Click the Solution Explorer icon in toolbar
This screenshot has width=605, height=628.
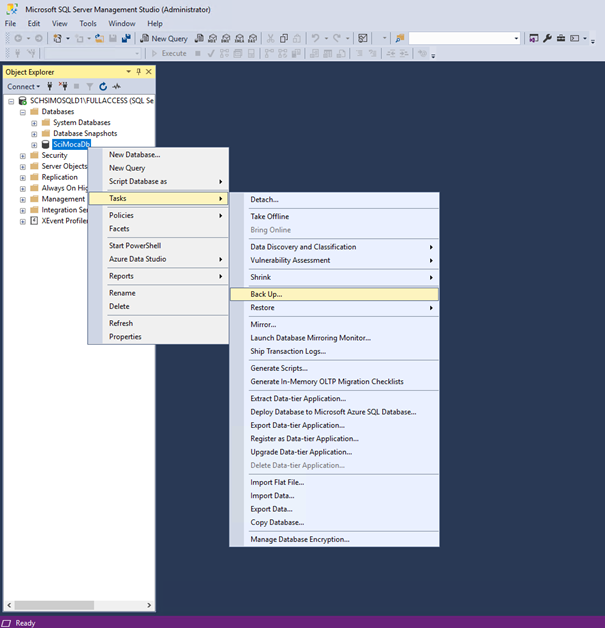(x=534, y=38)
